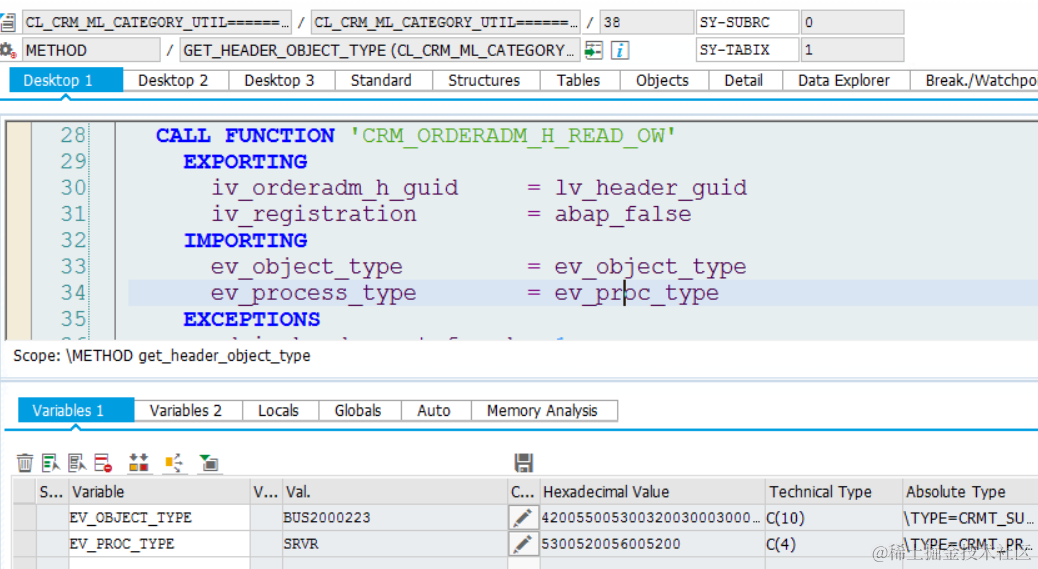
Task: Click the METHOD event type field
Action: point(91,50)
